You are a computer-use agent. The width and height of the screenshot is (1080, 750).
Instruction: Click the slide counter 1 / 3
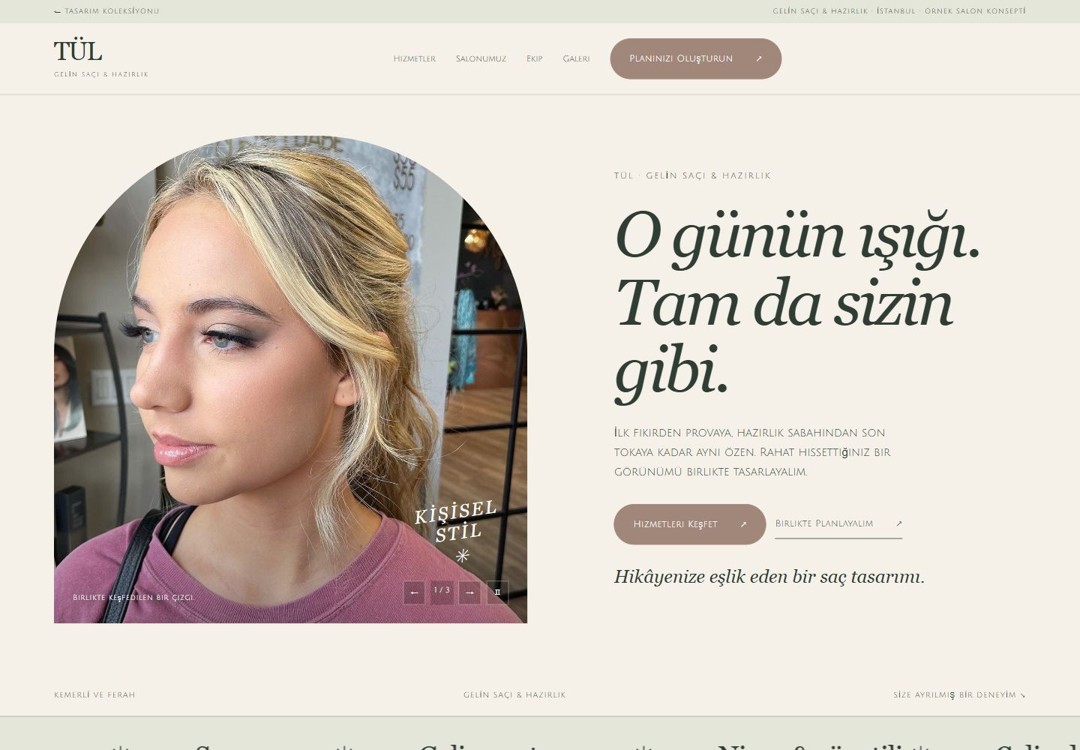pos(442,590)
